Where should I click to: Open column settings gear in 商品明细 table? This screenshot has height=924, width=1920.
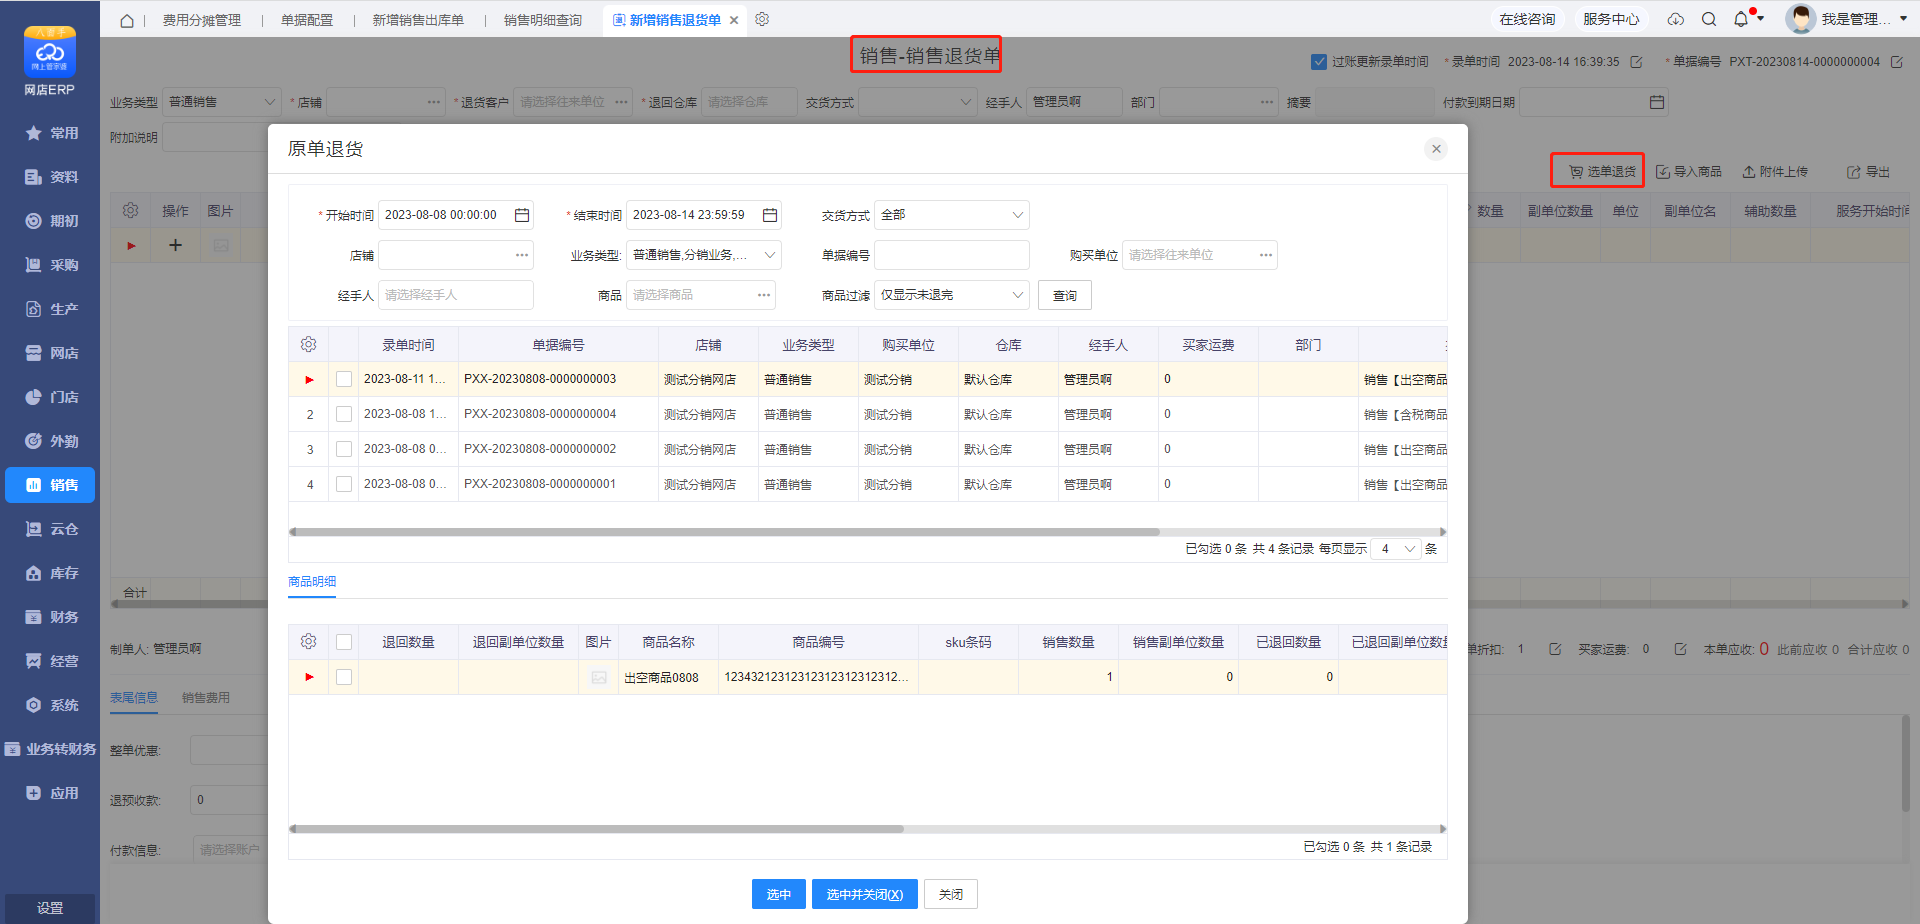click(x=308, y=641)
